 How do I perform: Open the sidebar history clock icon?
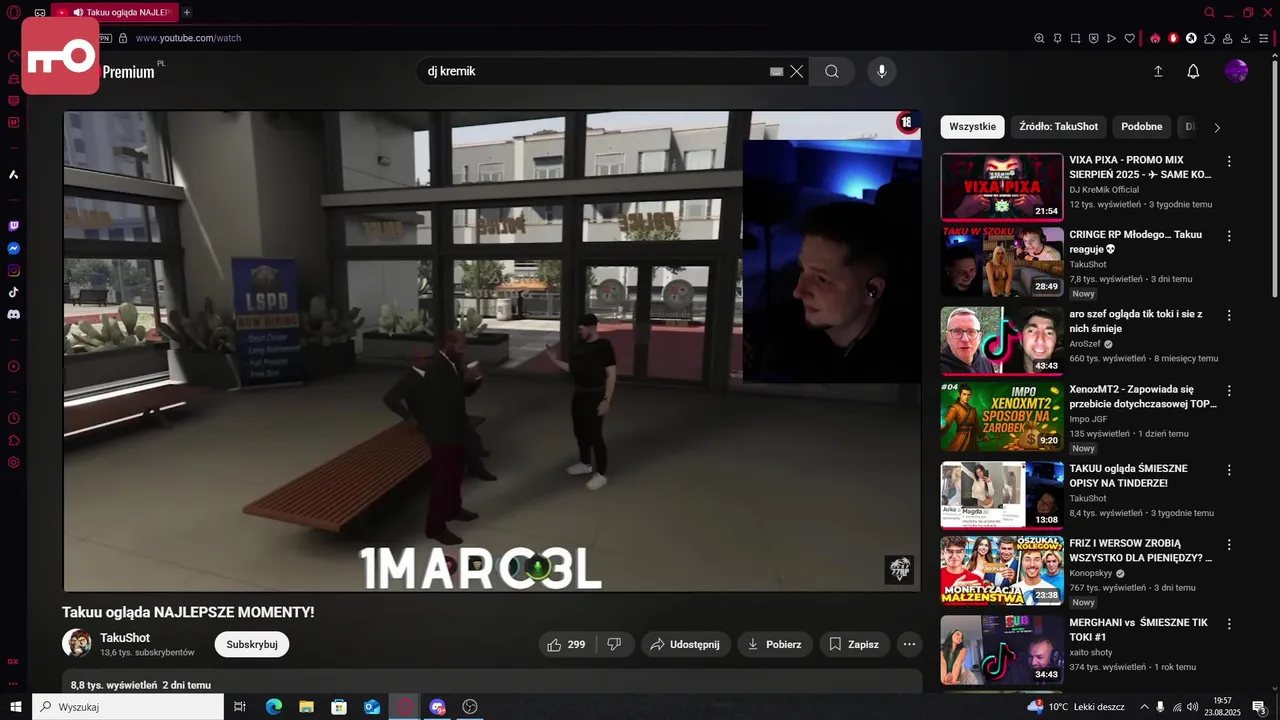(14, 418)
